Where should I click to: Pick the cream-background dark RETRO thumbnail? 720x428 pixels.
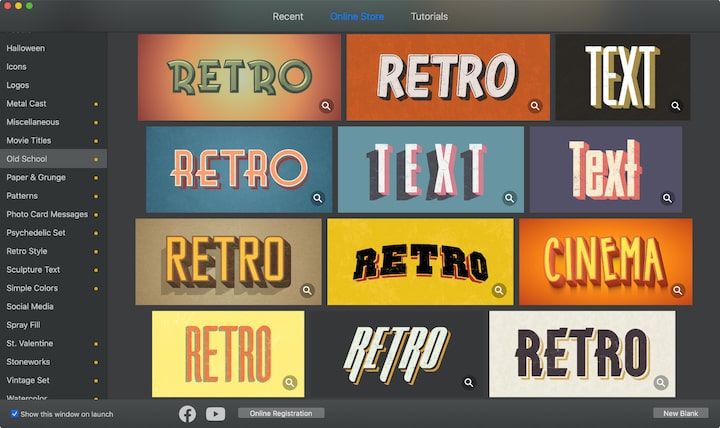[x=582, y=354]
